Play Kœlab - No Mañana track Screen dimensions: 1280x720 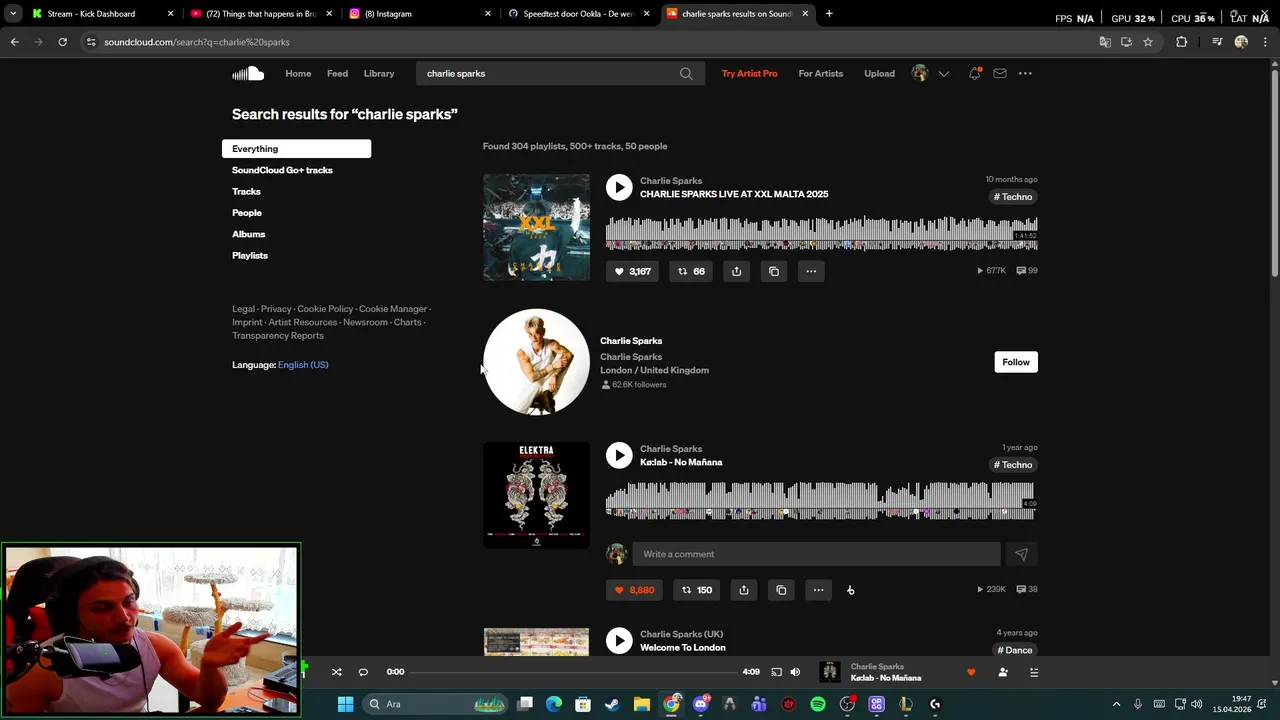pos(619,455)
